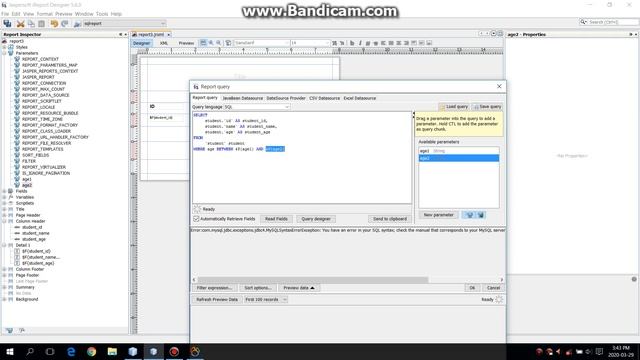Screen dimensions: 640x360
Task: Toggle Automatically Retrieve Fields checkbox
Action: tap(196, 219)
